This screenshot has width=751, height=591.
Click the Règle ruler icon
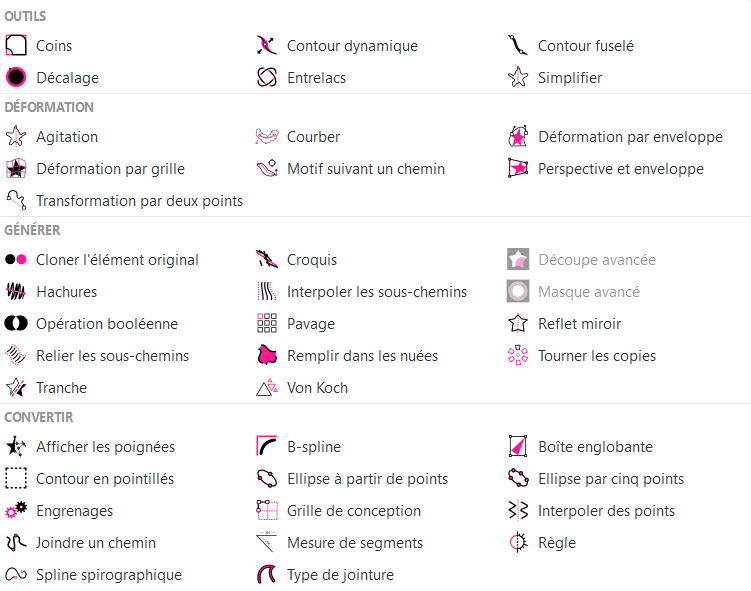[518, 543]
